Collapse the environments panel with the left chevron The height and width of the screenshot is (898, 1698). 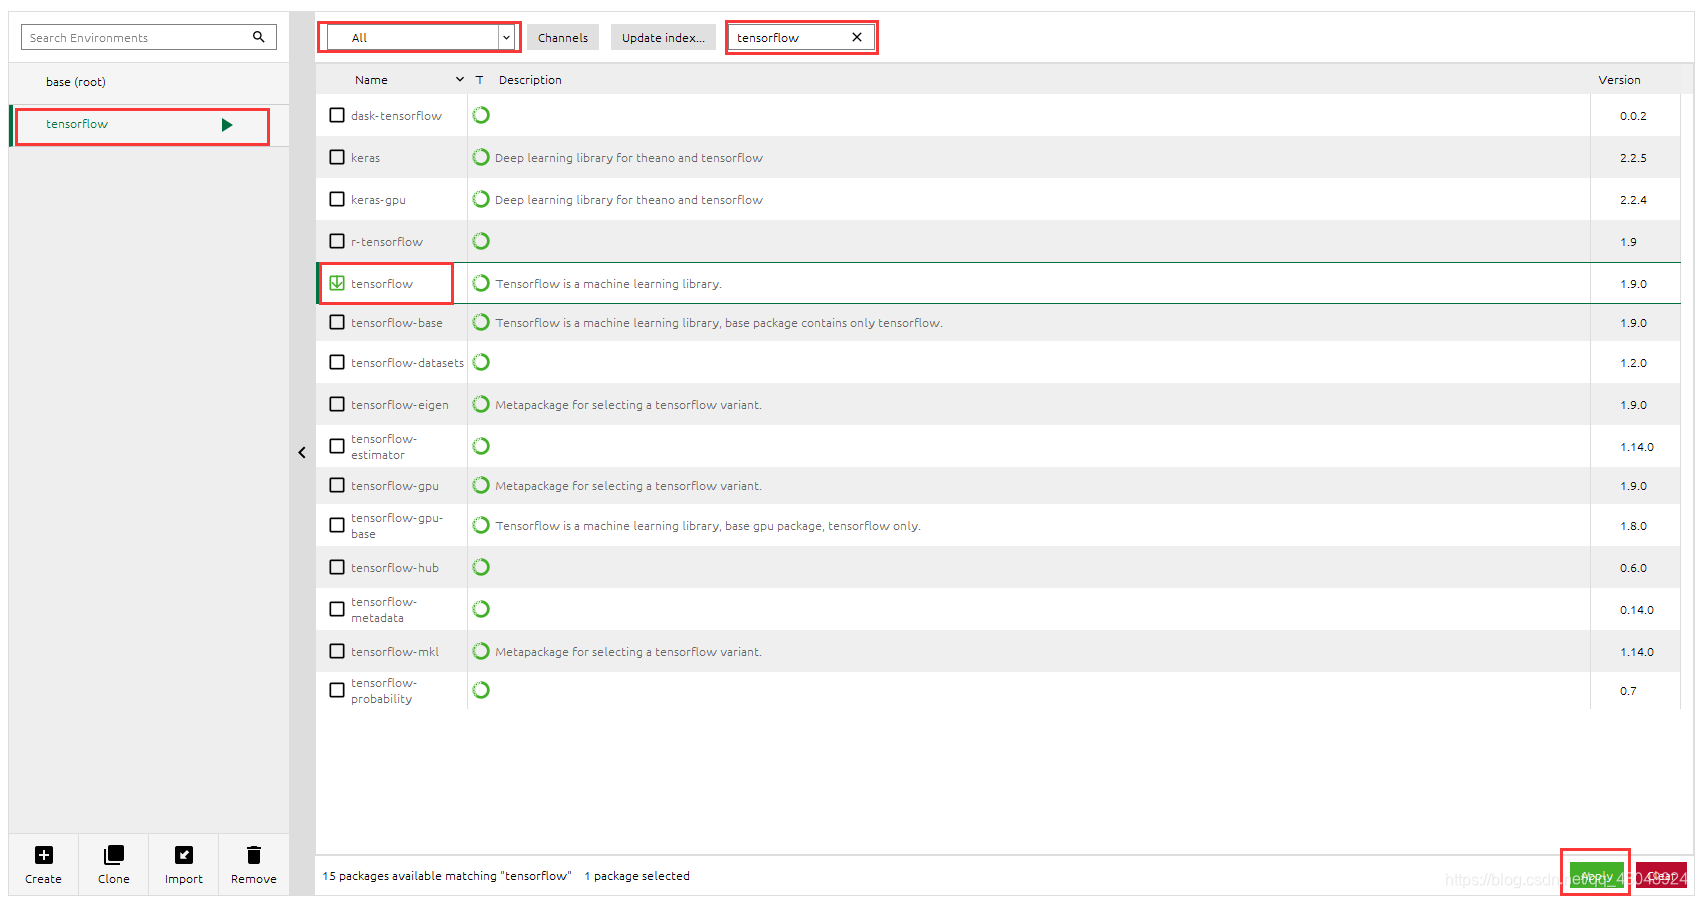(302, 453)
